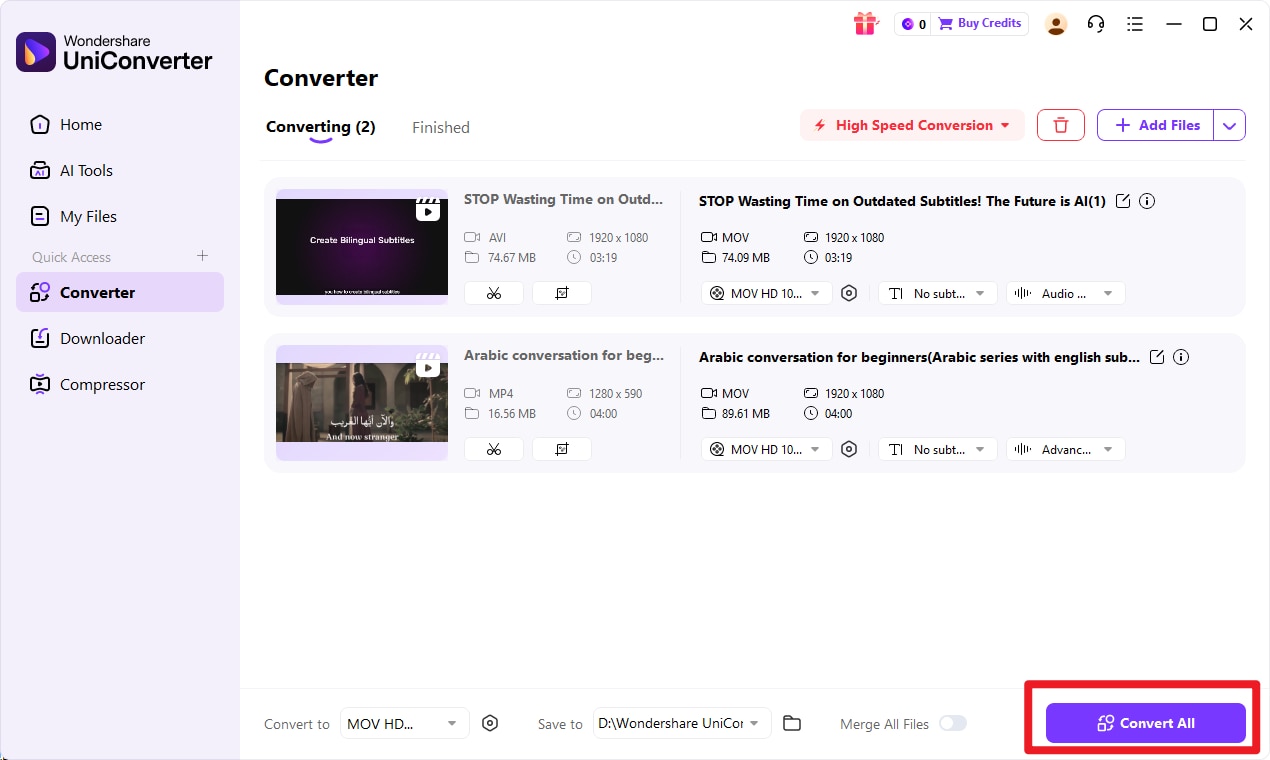Rename the STOP Wasting Time output title
The width and height of the screenshot is (1270, 760).
click(1122, 201)
